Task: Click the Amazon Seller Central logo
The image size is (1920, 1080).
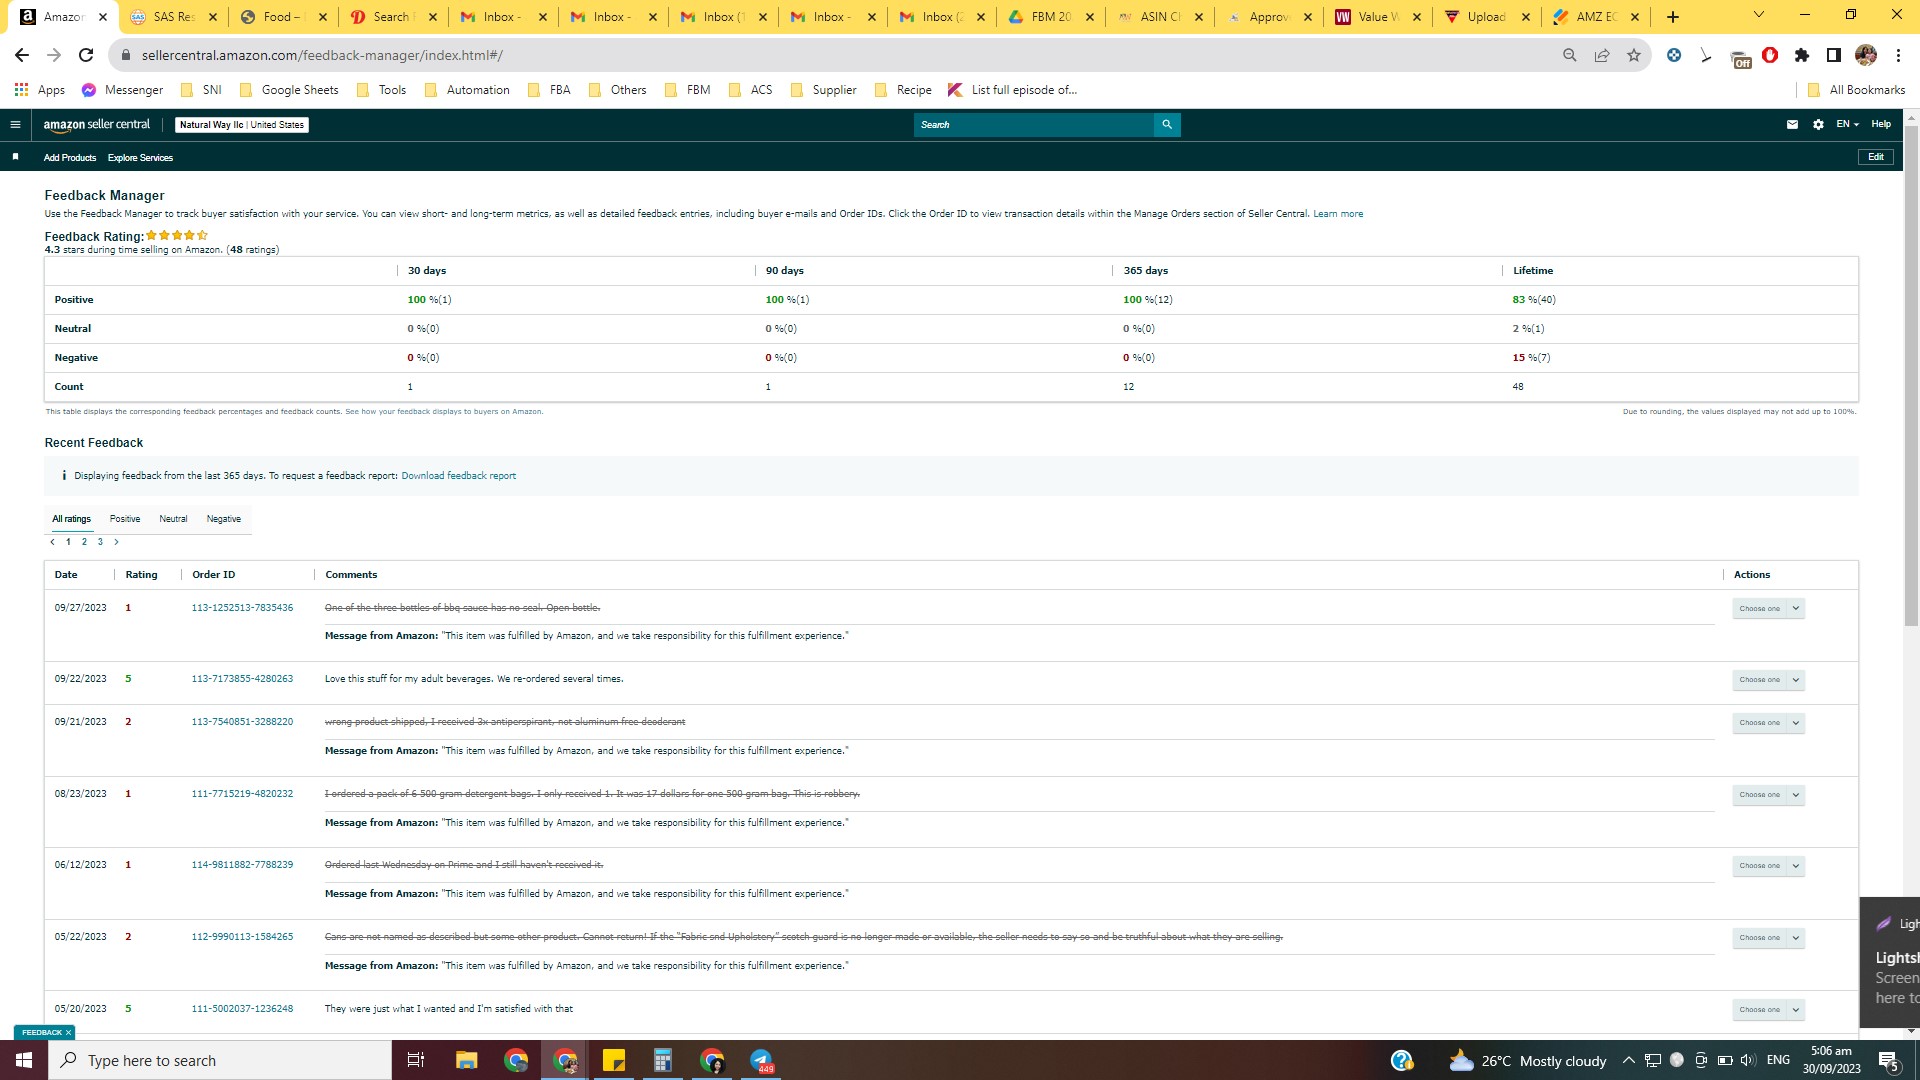Action: [96, 125]
